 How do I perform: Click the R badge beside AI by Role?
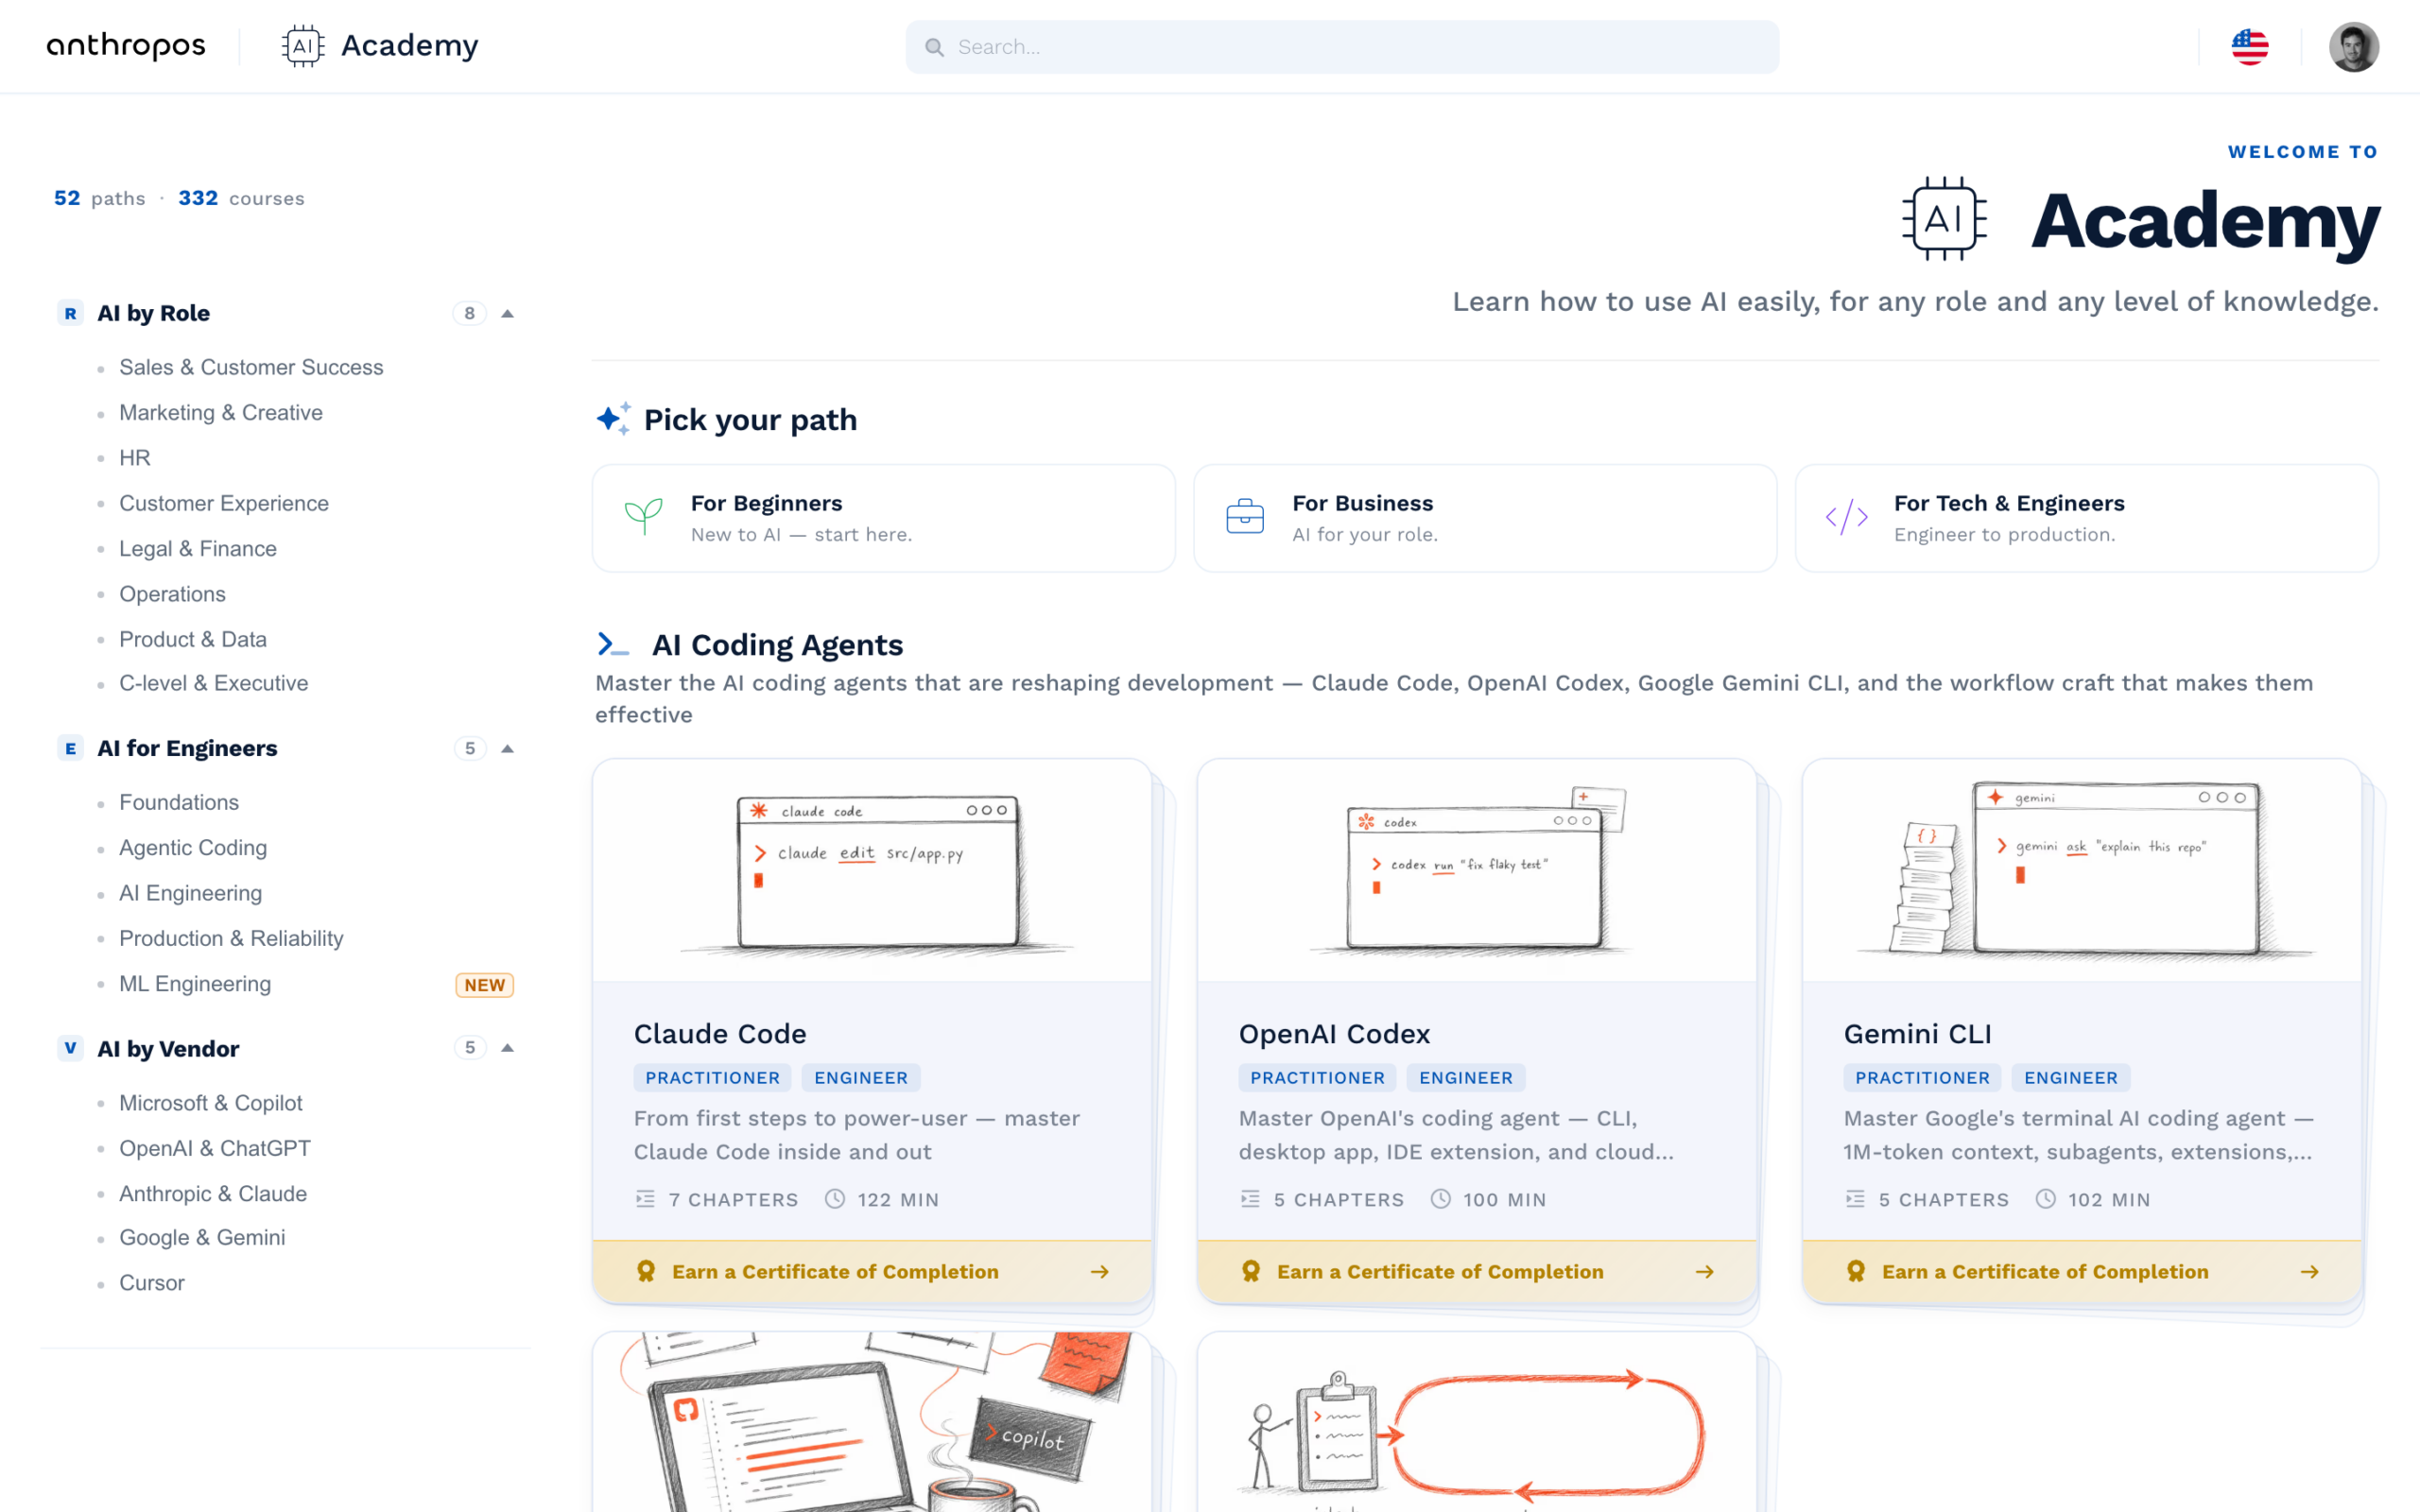(x=70, y=313)
